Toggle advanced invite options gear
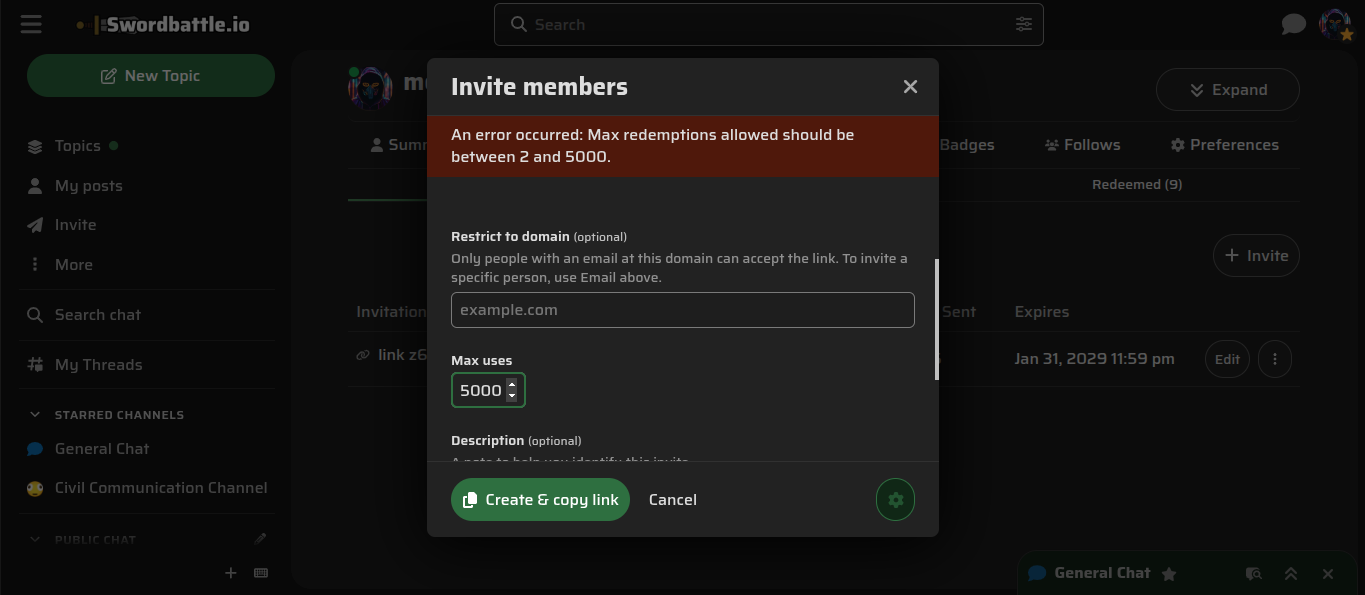The image size is (1365, 595). pos(895,500)
